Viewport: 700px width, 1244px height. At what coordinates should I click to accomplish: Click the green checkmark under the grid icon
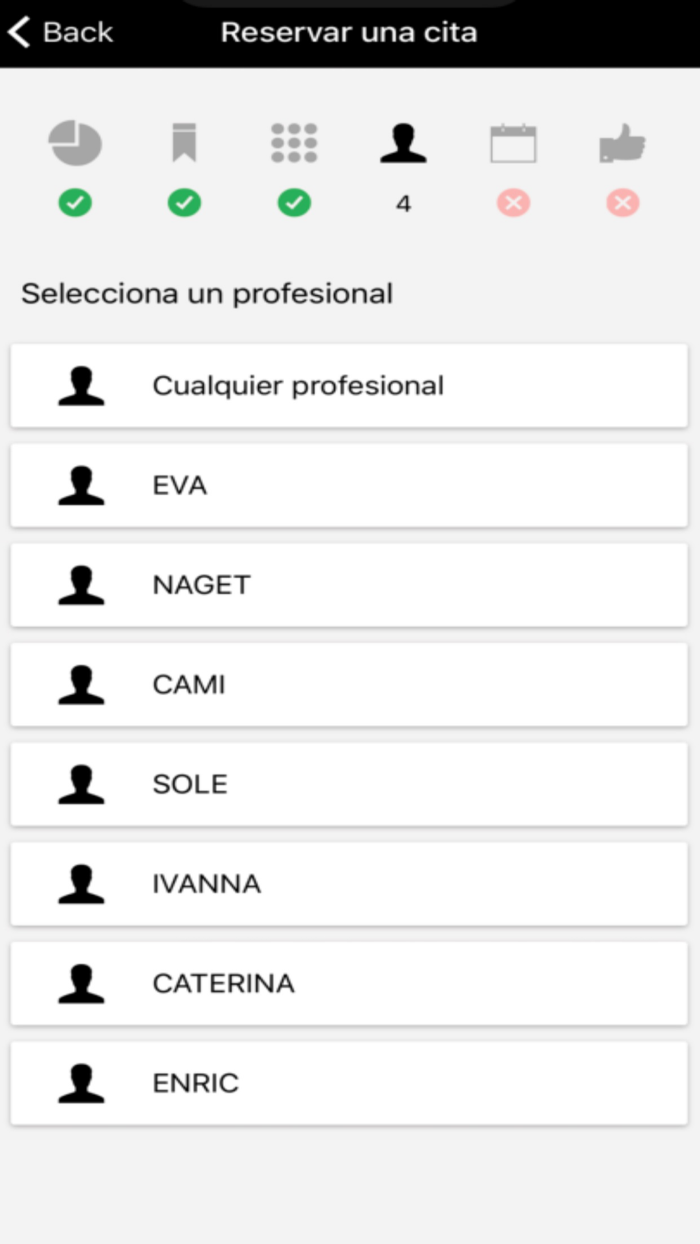tap(294, 203)
